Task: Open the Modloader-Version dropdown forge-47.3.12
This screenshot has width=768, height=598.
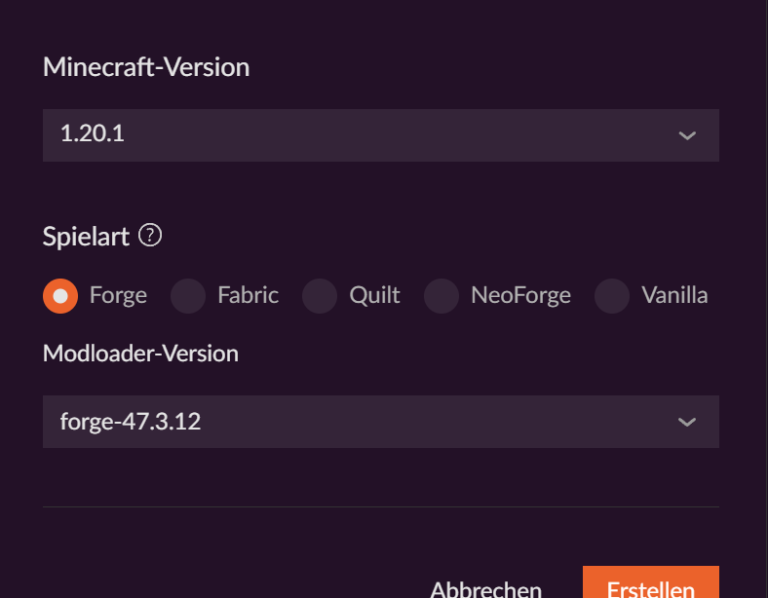Action: click(381, 422)
